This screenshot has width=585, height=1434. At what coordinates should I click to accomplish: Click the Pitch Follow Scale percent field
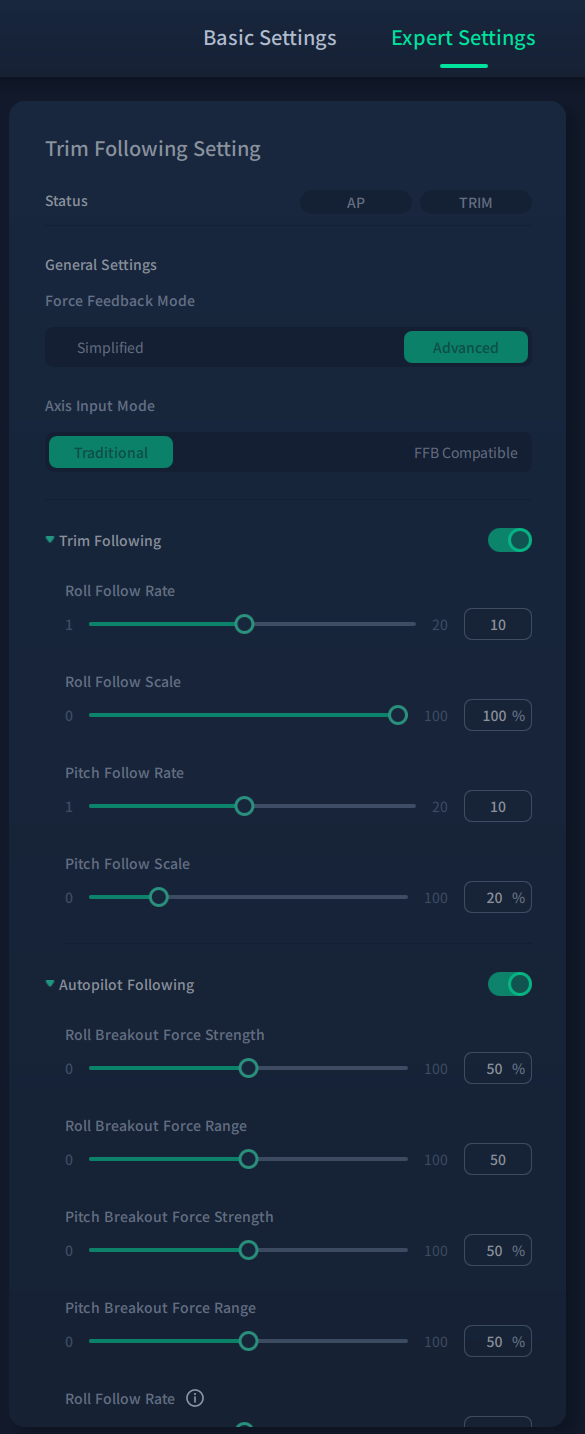[498, 898]
